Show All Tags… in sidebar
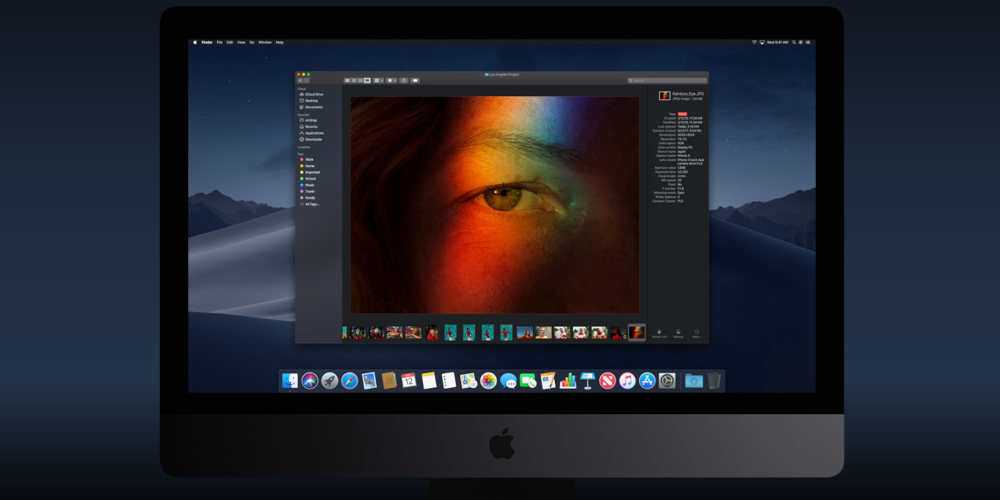Image resolution: width=1000 pixels, height=500 pixels. [309, 204]
